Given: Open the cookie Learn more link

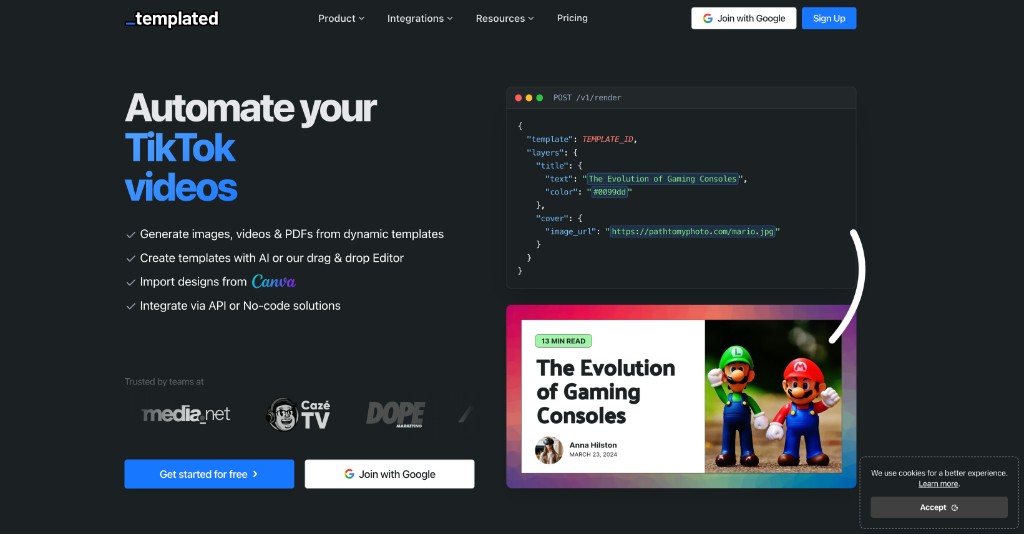Looking at the screenshot, I should coord(938,484).
